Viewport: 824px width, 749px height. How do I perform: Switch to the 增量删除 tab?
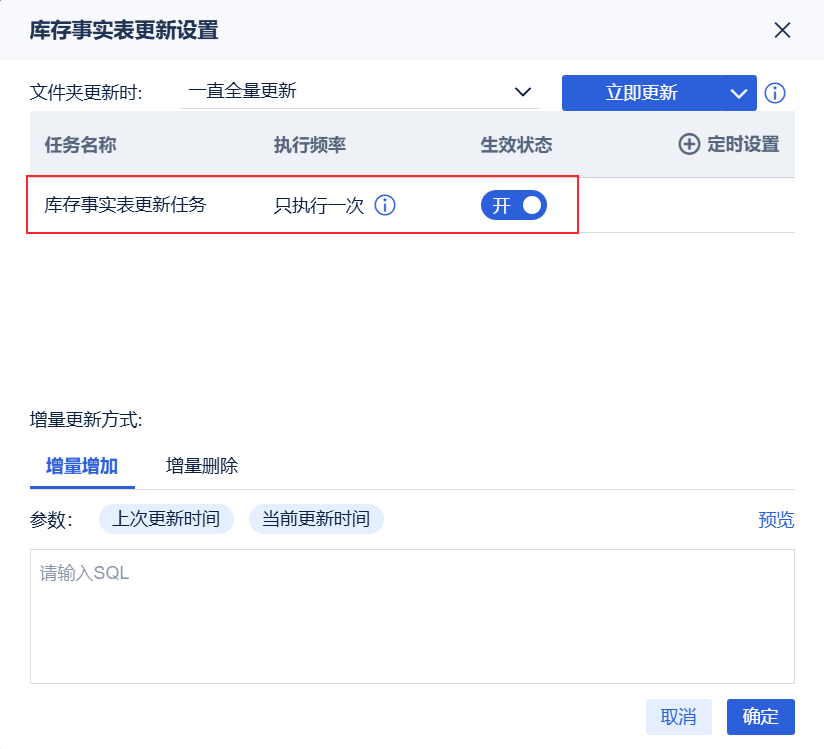[x=202, y=466]
